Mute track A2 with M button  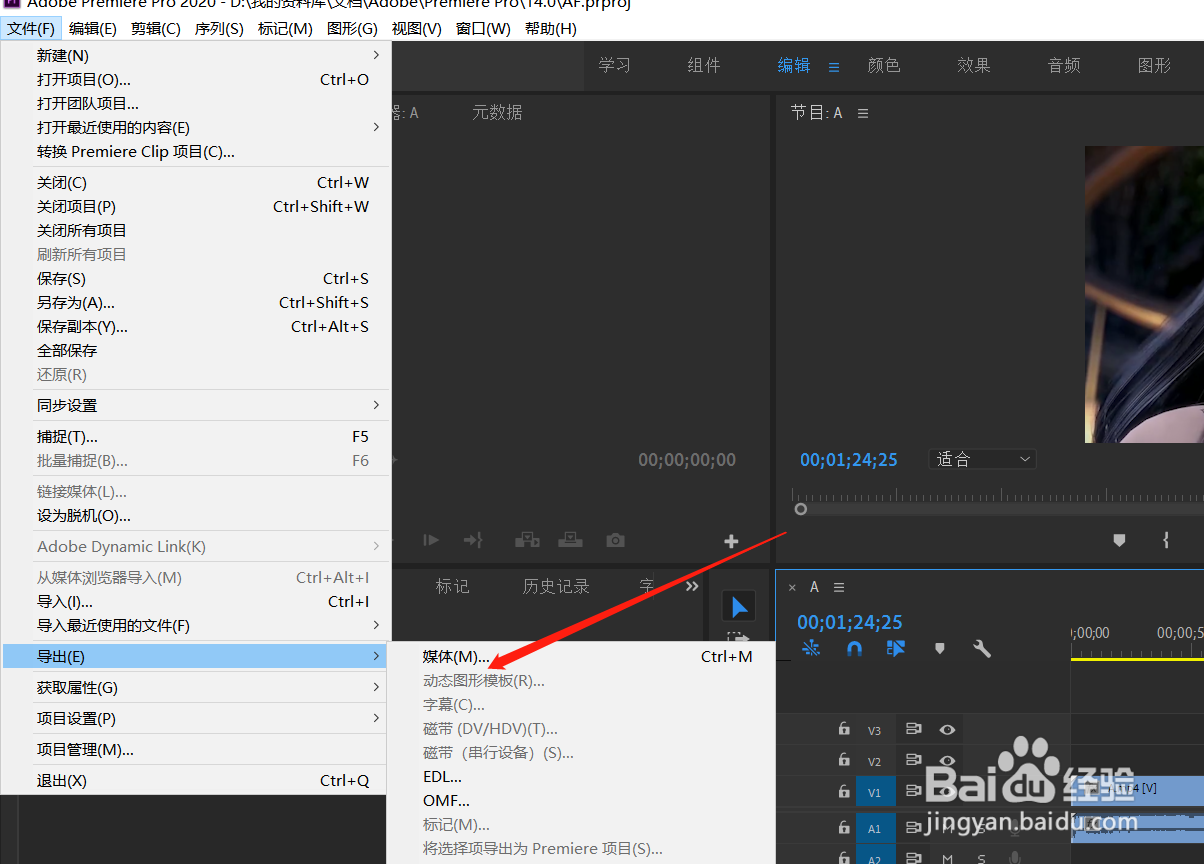[946, 858]
